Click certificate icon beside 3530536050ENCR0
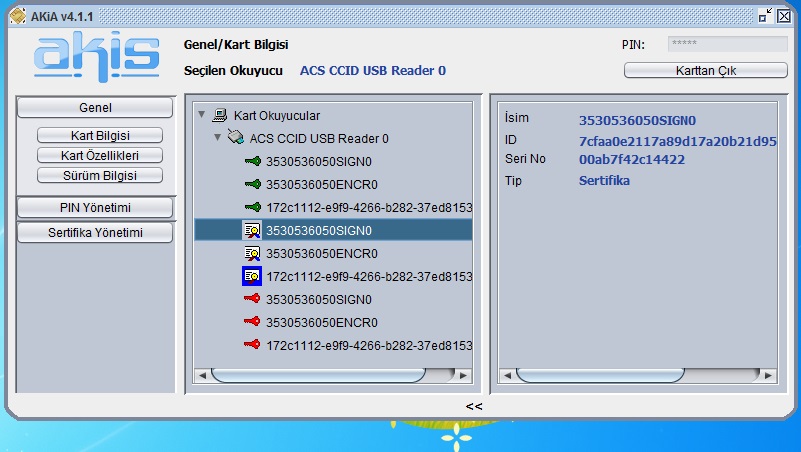This screenshot has height=452, width=801. [x=252, y=253]
